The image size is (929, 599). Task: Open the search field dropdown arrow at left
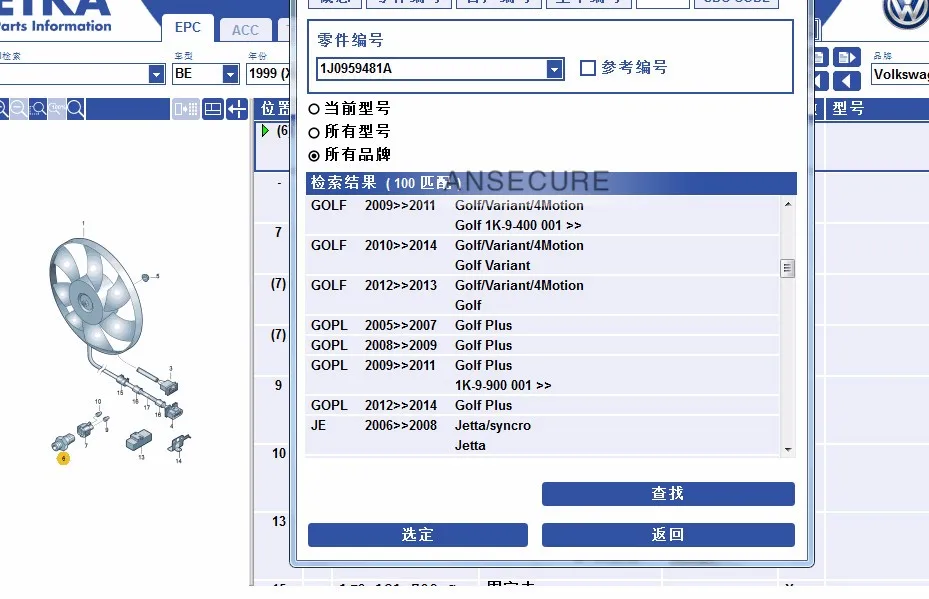tap(156, 74)
